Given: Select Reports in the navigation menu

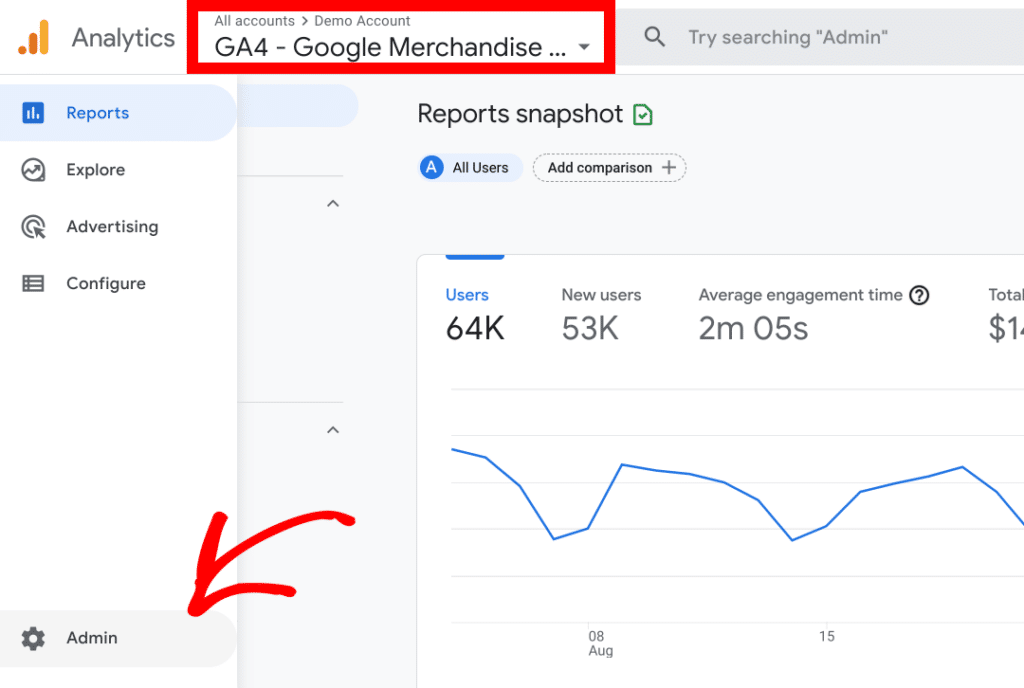Looking at the screenshot, I should click(x=97, y=112).
